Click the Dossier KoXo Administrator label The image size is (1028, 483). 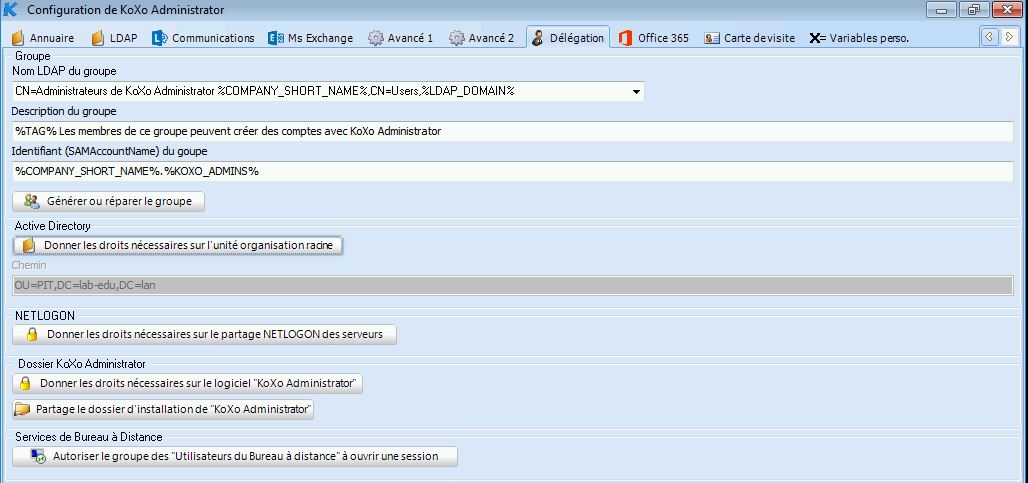pyautogui.click(x=82, y=364)
